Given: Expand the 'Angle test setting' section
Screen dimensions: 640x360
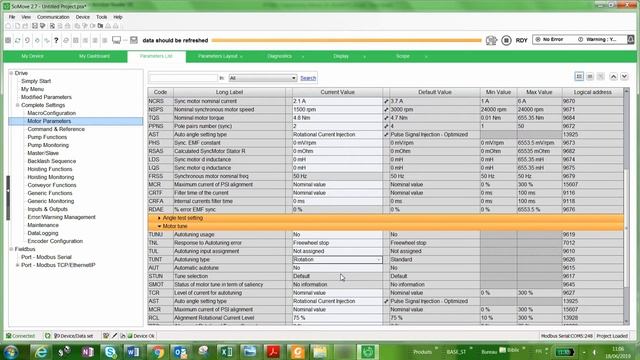Looking at the screenshot, I should 159,218.
